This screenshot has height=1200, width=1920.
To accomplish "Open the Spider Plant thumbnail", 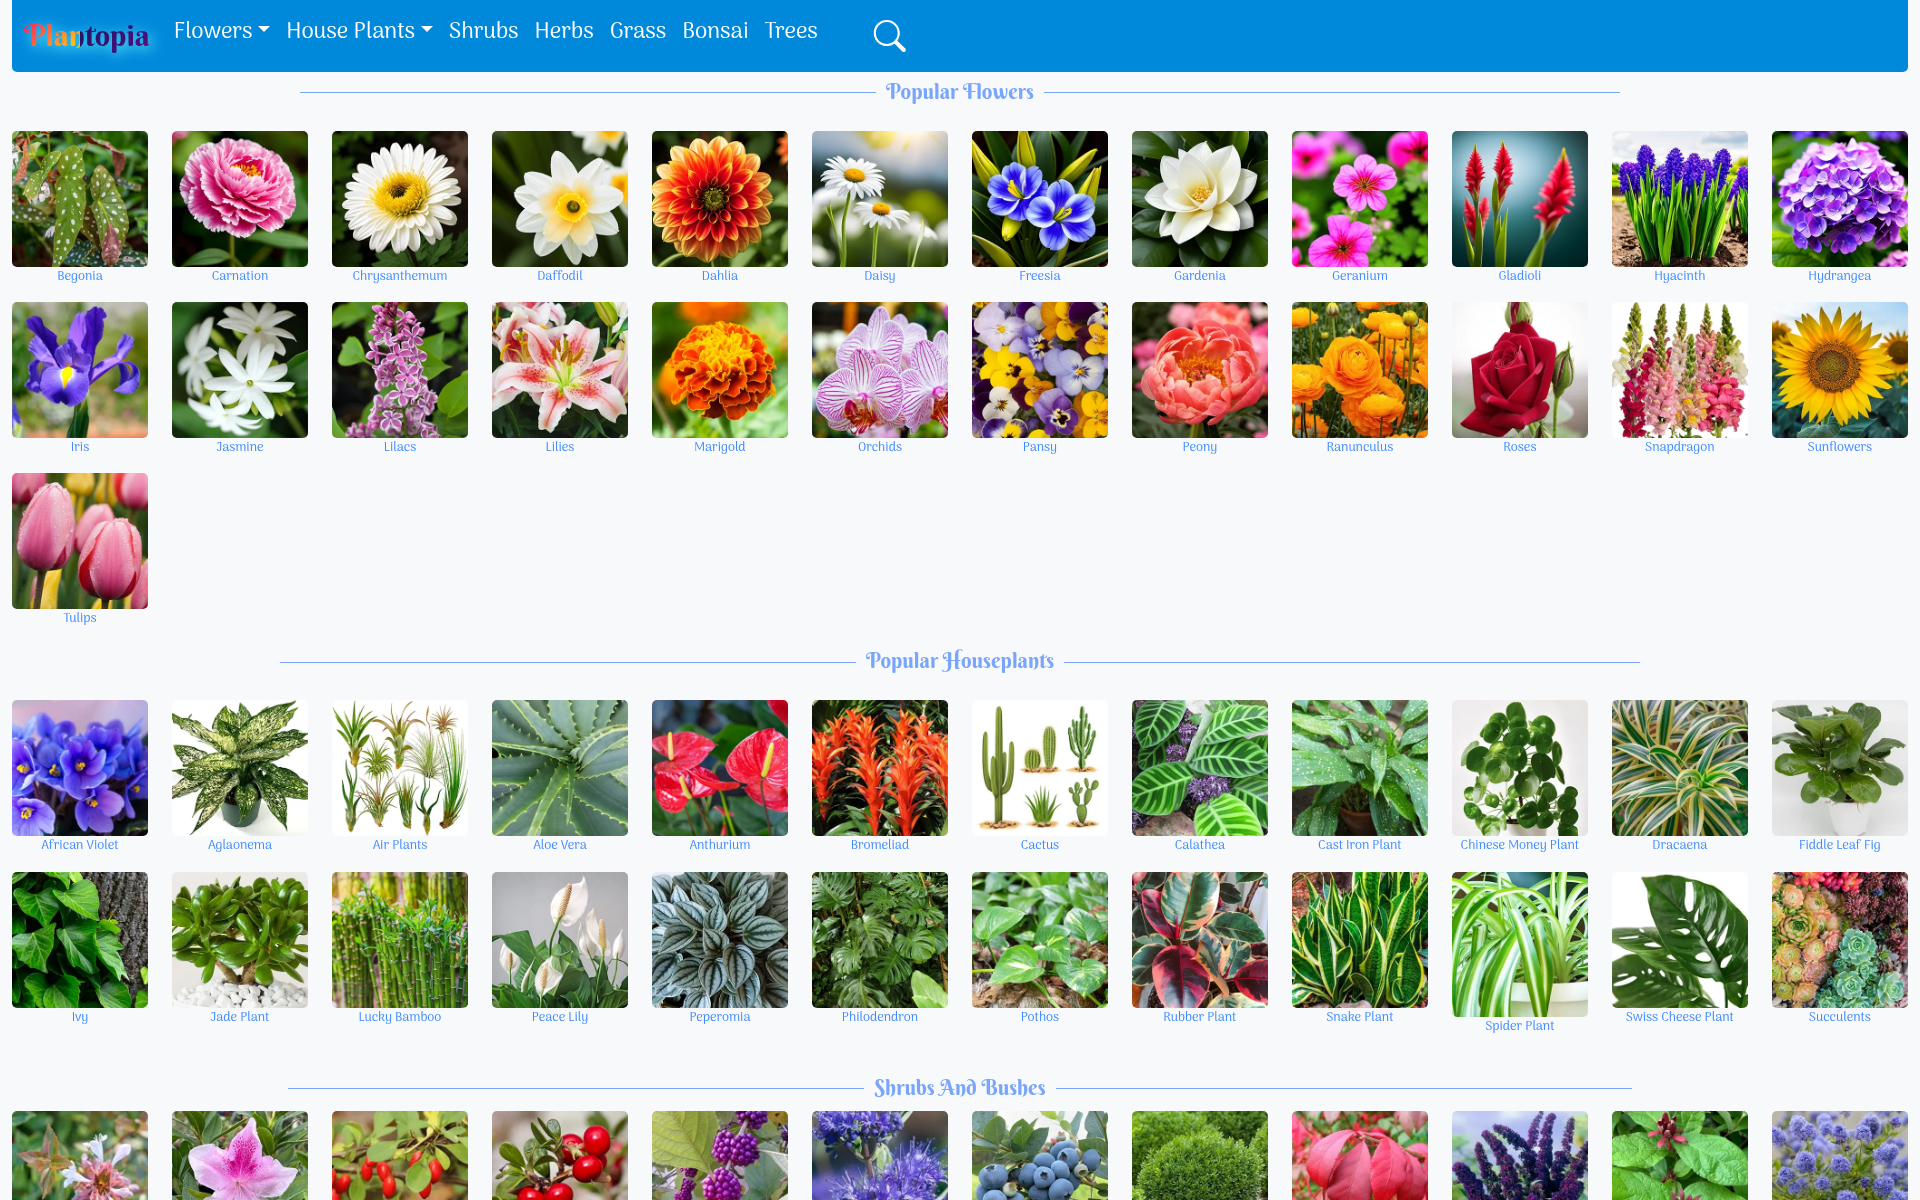I will pyautogui.click(x=1520, y=944).
